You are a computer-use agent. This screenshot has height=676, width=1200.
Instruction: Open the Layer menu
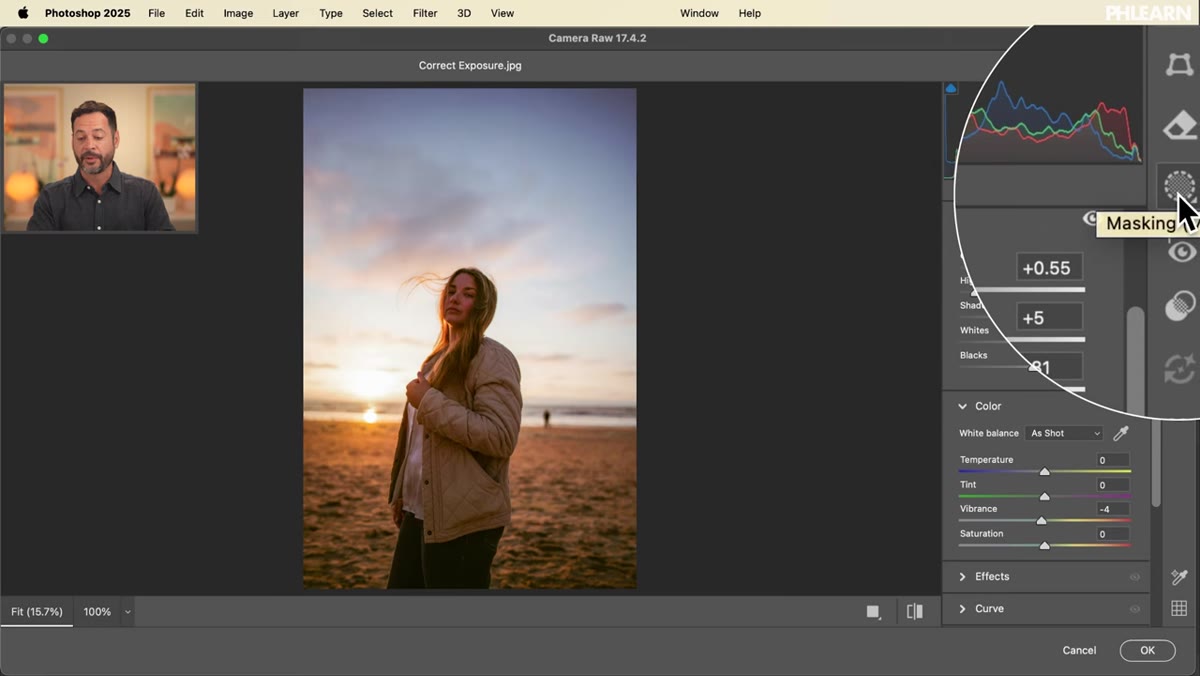click(286, 13)
